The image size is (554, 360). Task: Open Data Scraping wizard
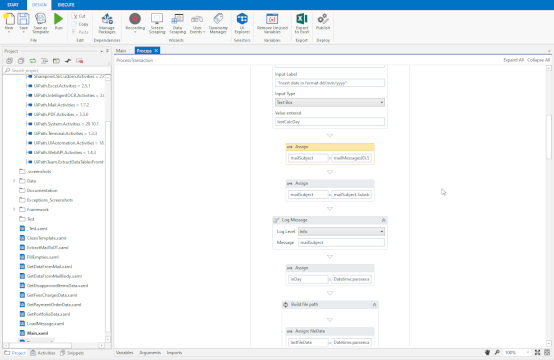(177, 23)
